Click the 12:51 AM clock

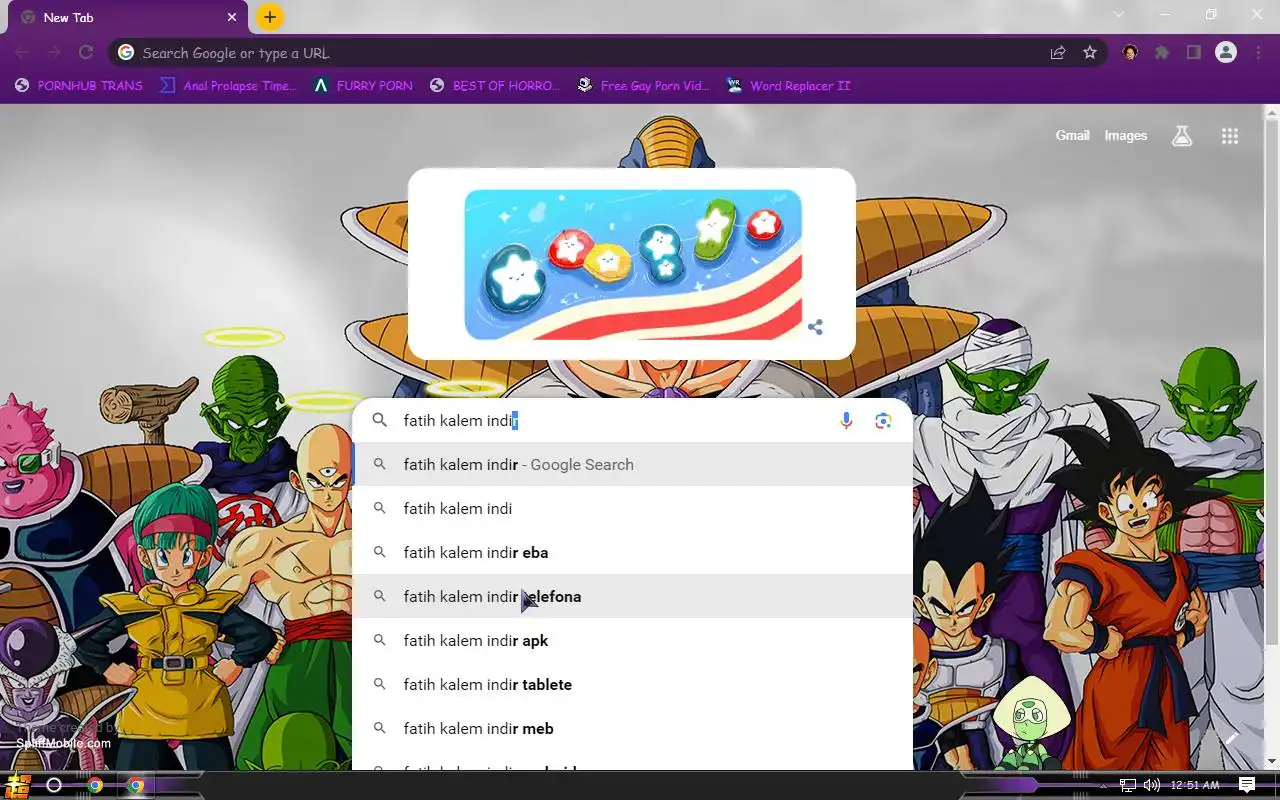pyautogui.click(x=1195, y=785)
